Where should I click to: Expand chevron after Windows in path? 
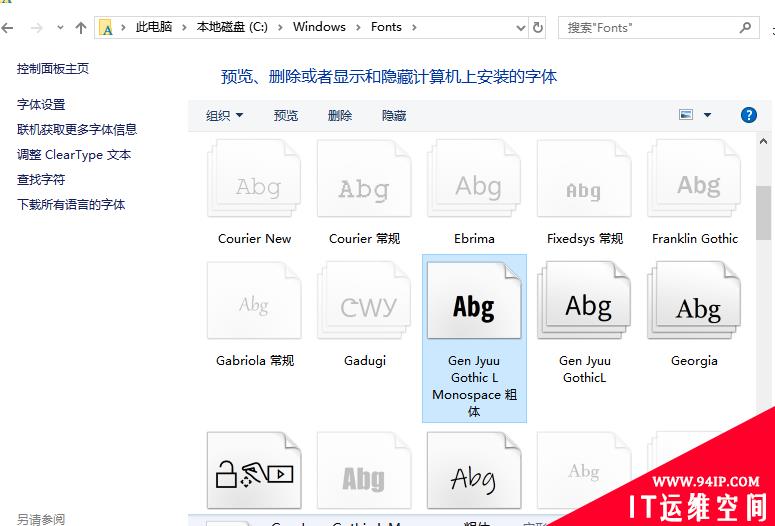(358, 28)
